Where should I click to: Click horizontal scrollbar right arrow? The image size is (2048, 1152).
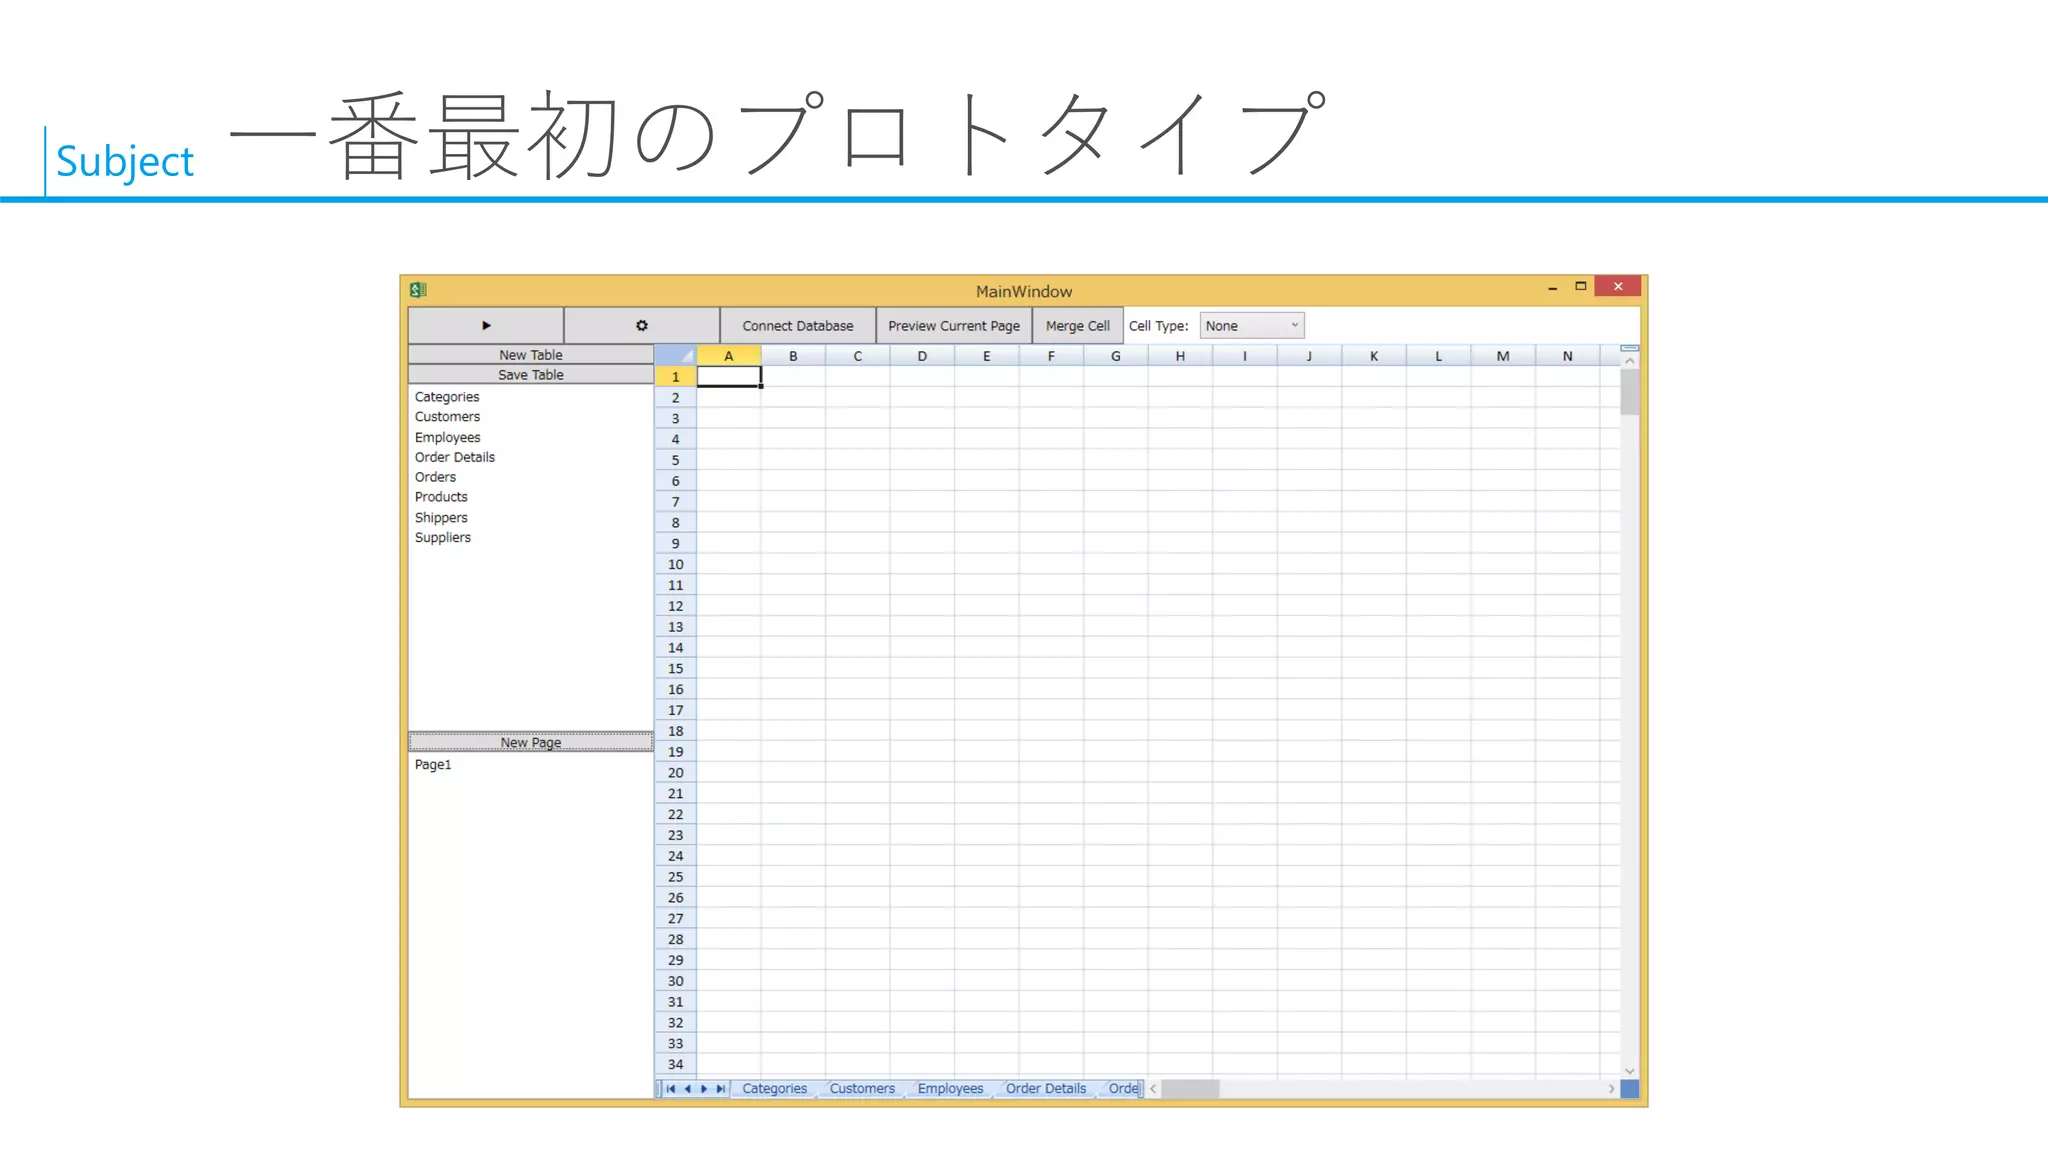click(x=1611, y=1089)
